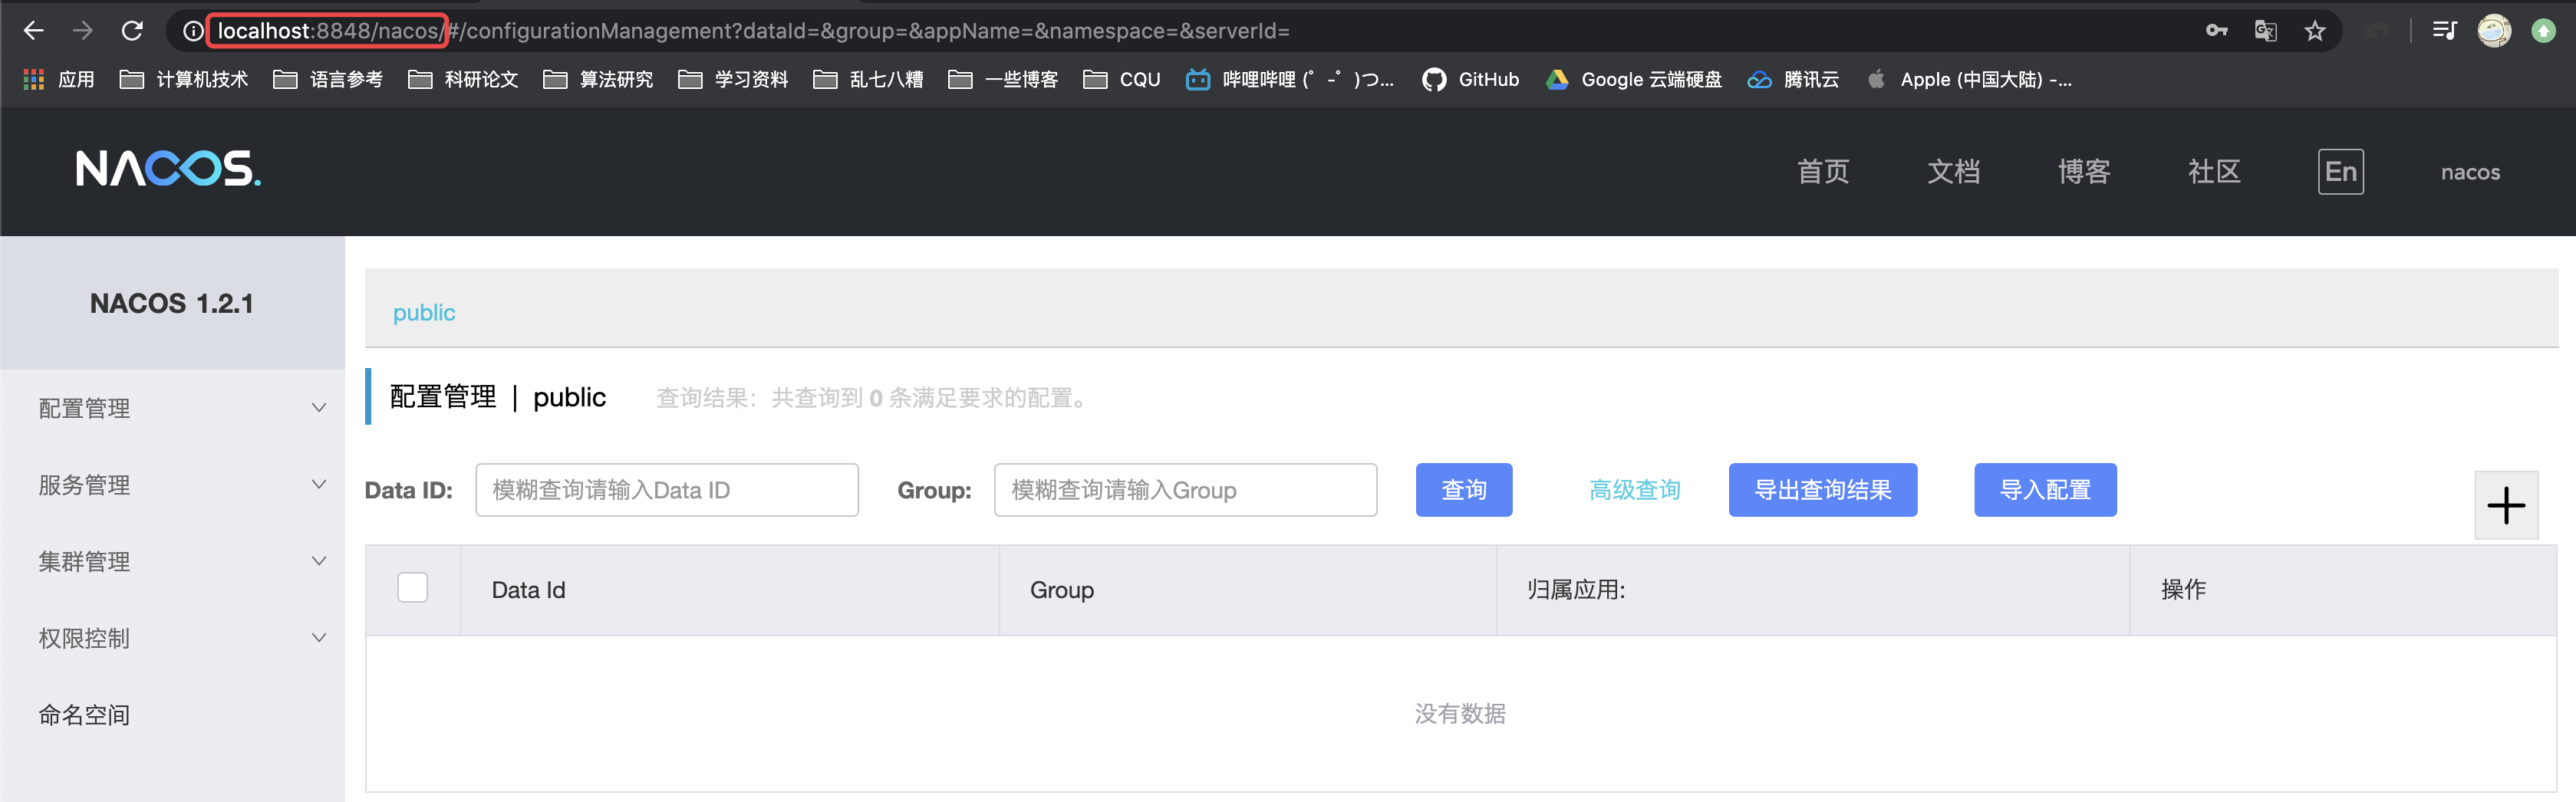The height and width of the screenshot is (802, 2576).
Task: Toggle the select-all checkbox in the table header
Action: point(411,588)
